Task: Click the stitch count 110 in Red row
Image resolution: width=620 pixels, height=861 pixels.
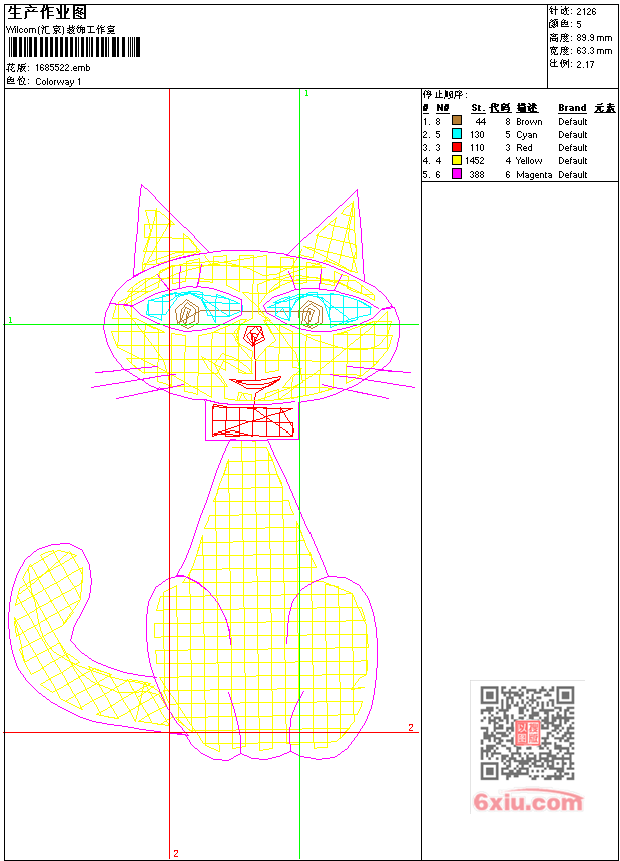Action: click(x=477, y=147)
